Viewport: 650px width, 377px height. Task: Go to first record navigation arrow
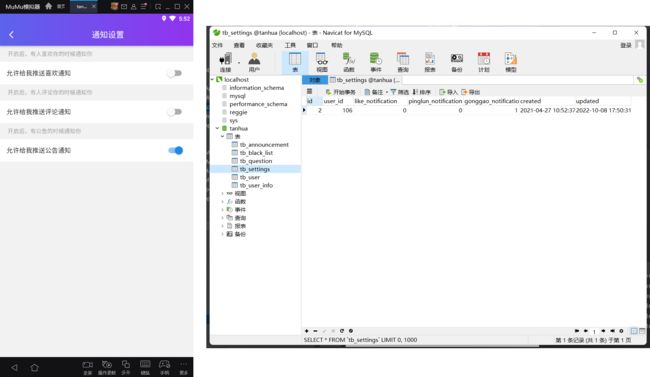pyautogui.click(x=577, y=331)
